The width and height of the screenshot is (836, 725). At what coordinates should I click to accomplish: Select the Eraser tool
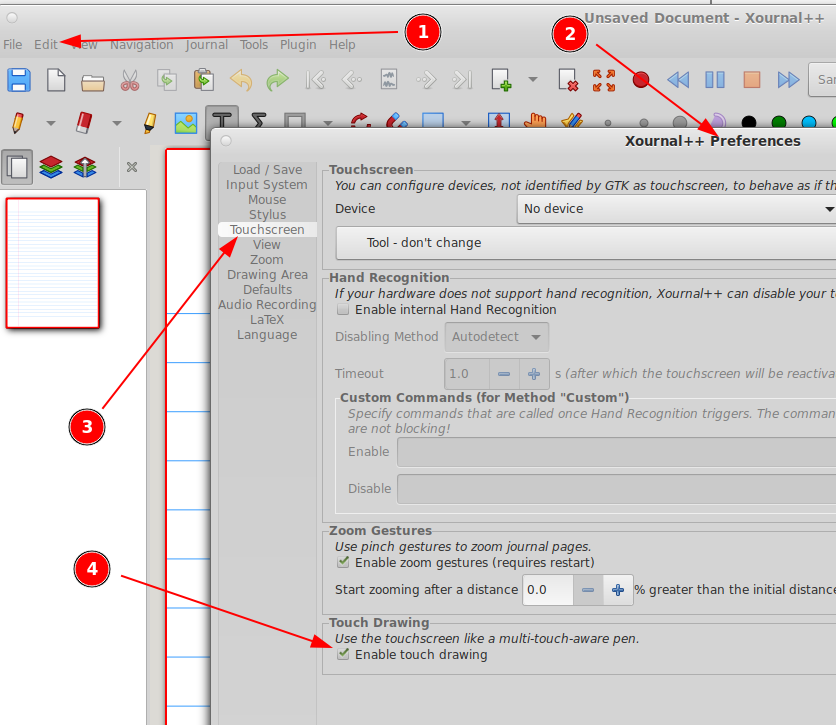click(x=84, y=123)
